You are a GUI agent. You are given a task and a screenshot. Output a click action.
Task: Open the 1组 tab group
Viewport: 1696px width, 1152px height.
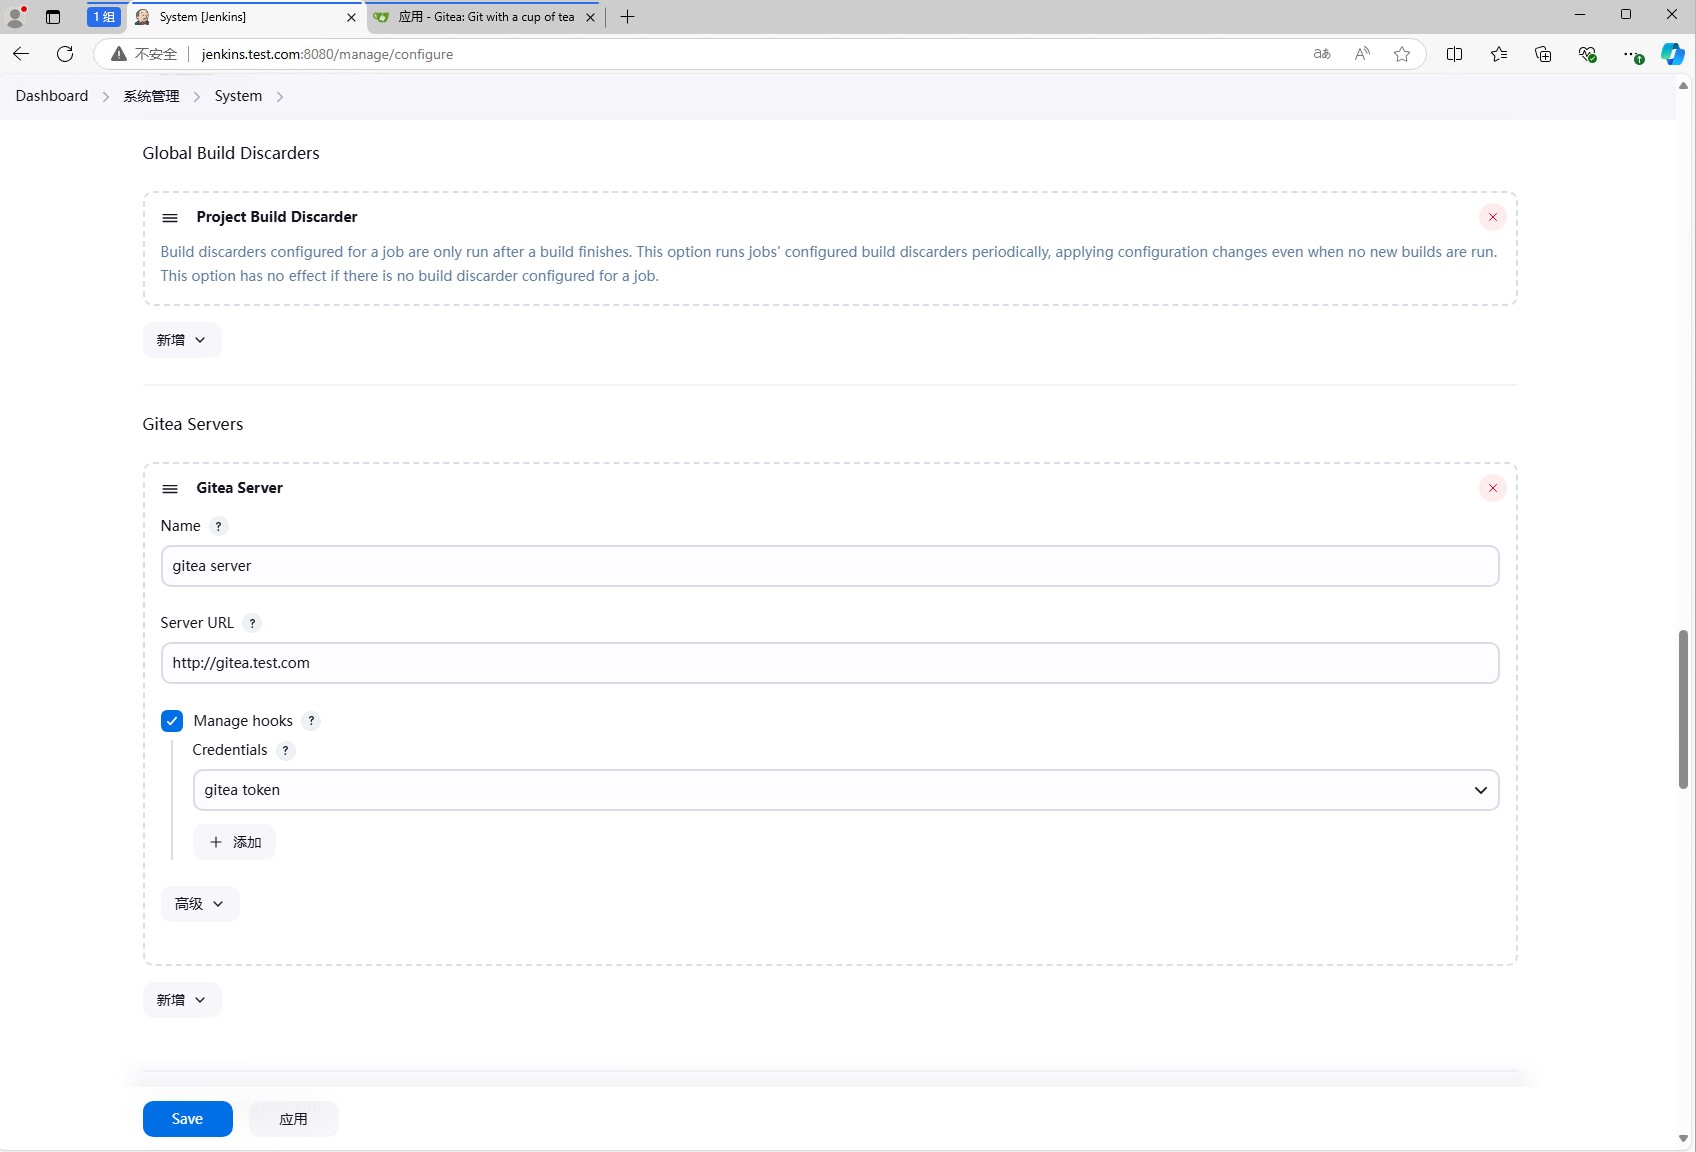[x=104, y=17]
